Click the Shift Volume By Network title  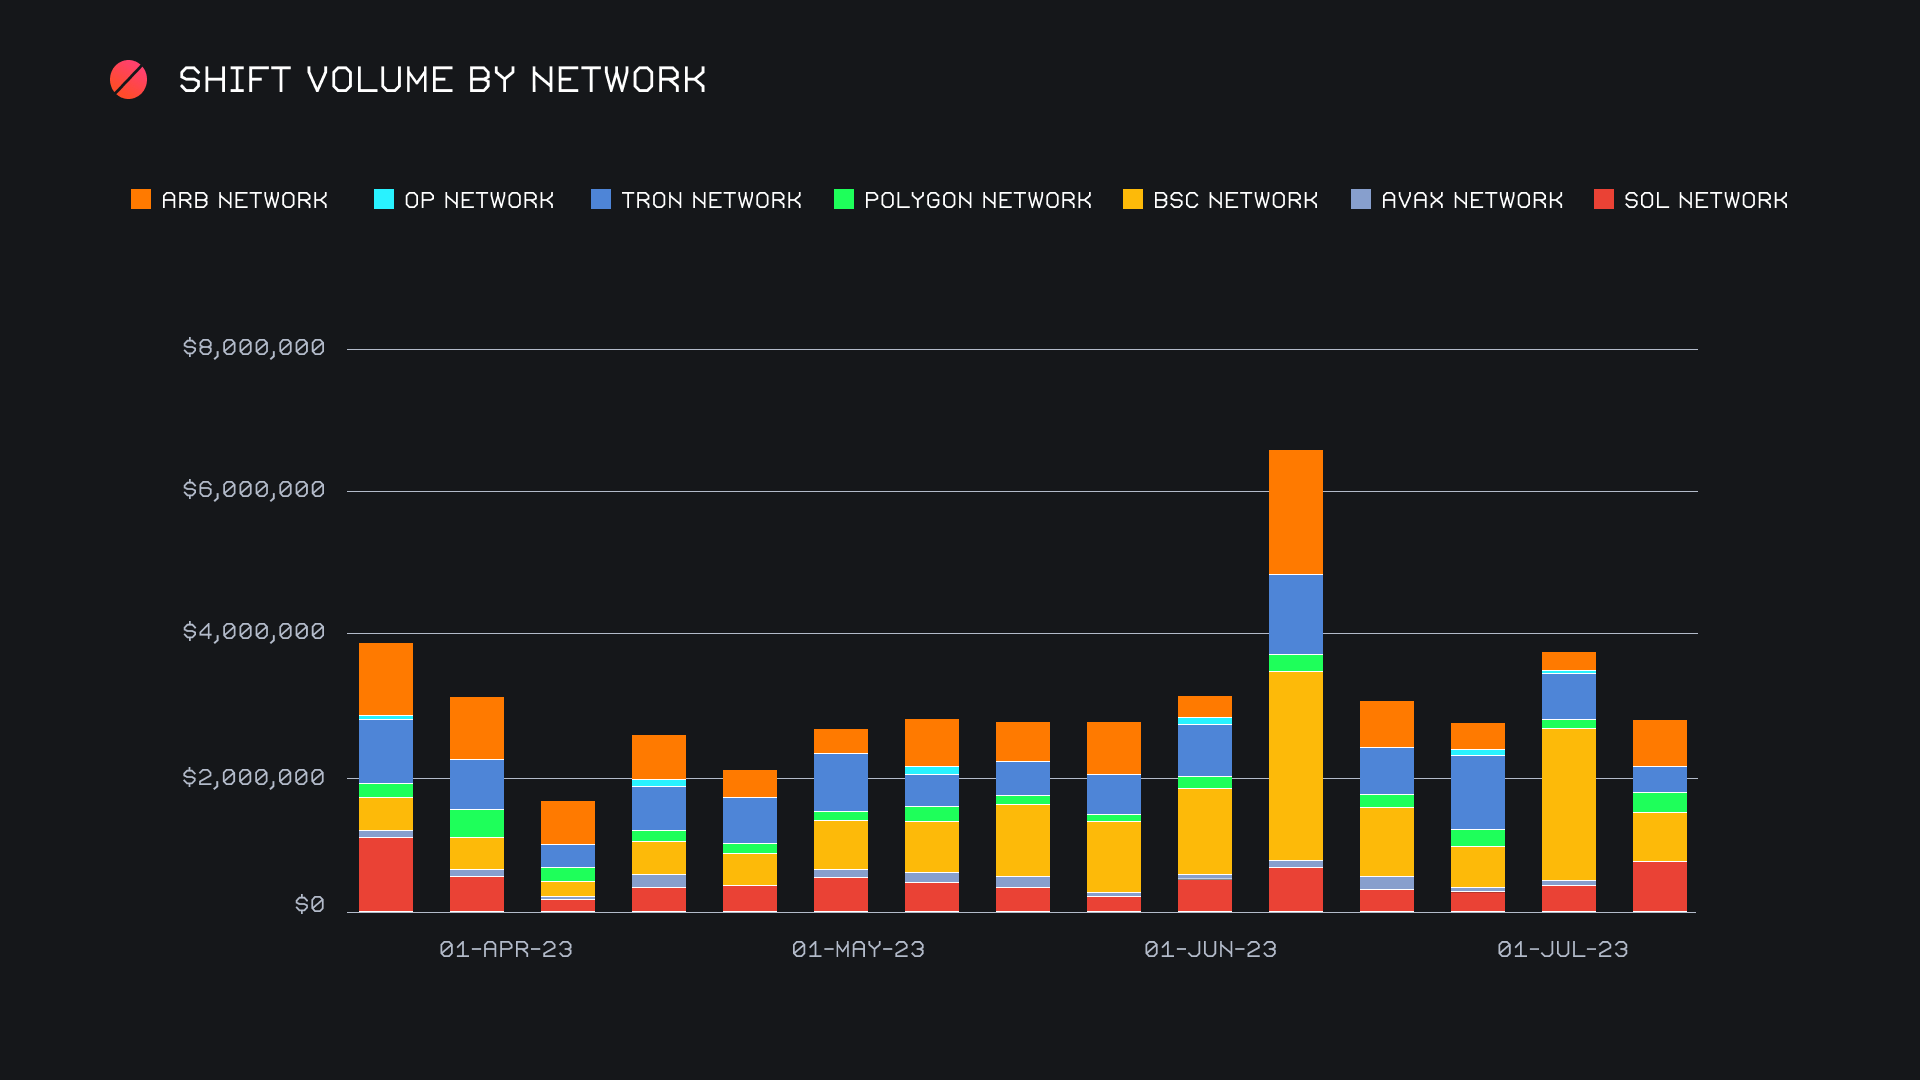(x=442, y=80)
